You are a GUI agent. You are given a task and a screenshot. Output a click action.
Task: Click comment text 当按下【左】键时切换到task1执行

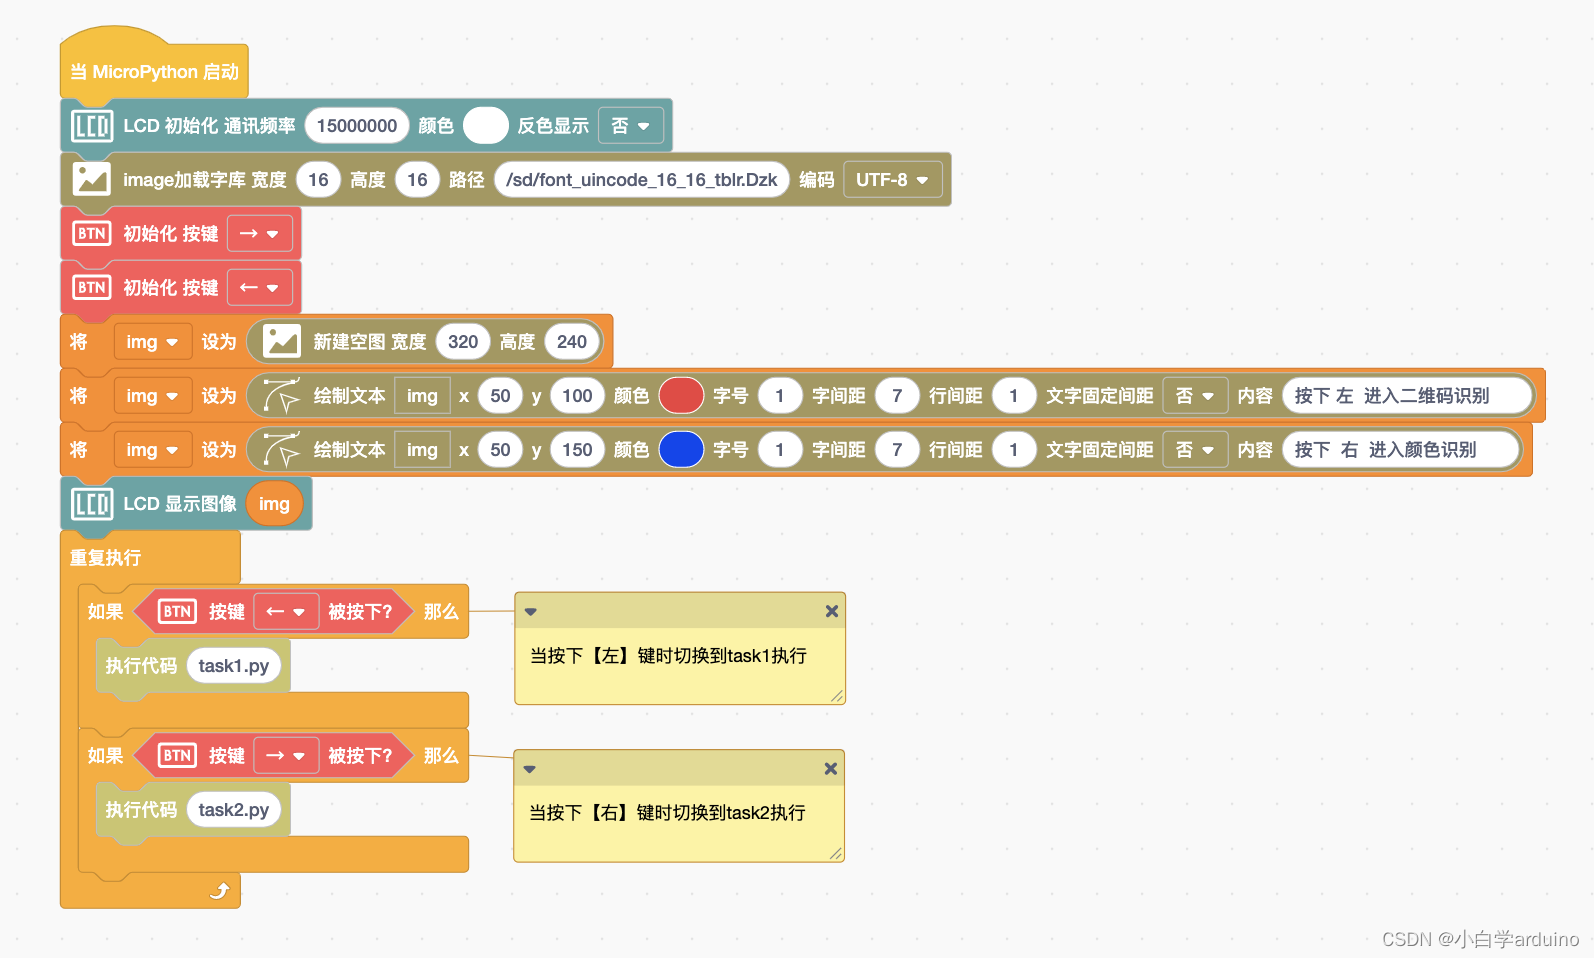668,656
